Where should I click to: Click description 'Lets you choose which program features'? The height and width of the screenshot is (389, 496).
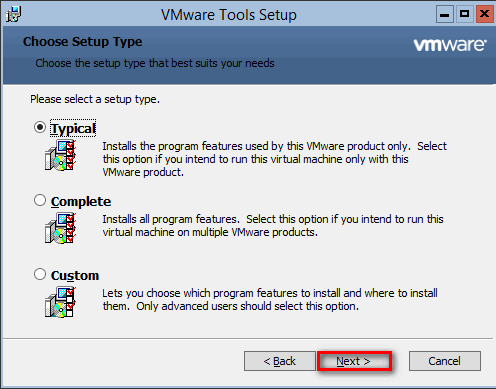coord(270,300)
